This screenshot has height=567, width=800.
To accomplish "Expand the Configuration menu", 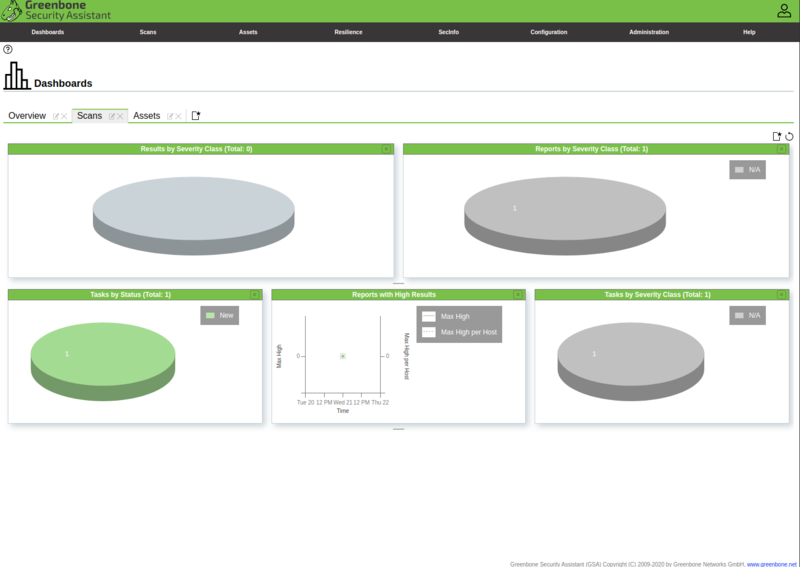I will click(x=549, y=32).
